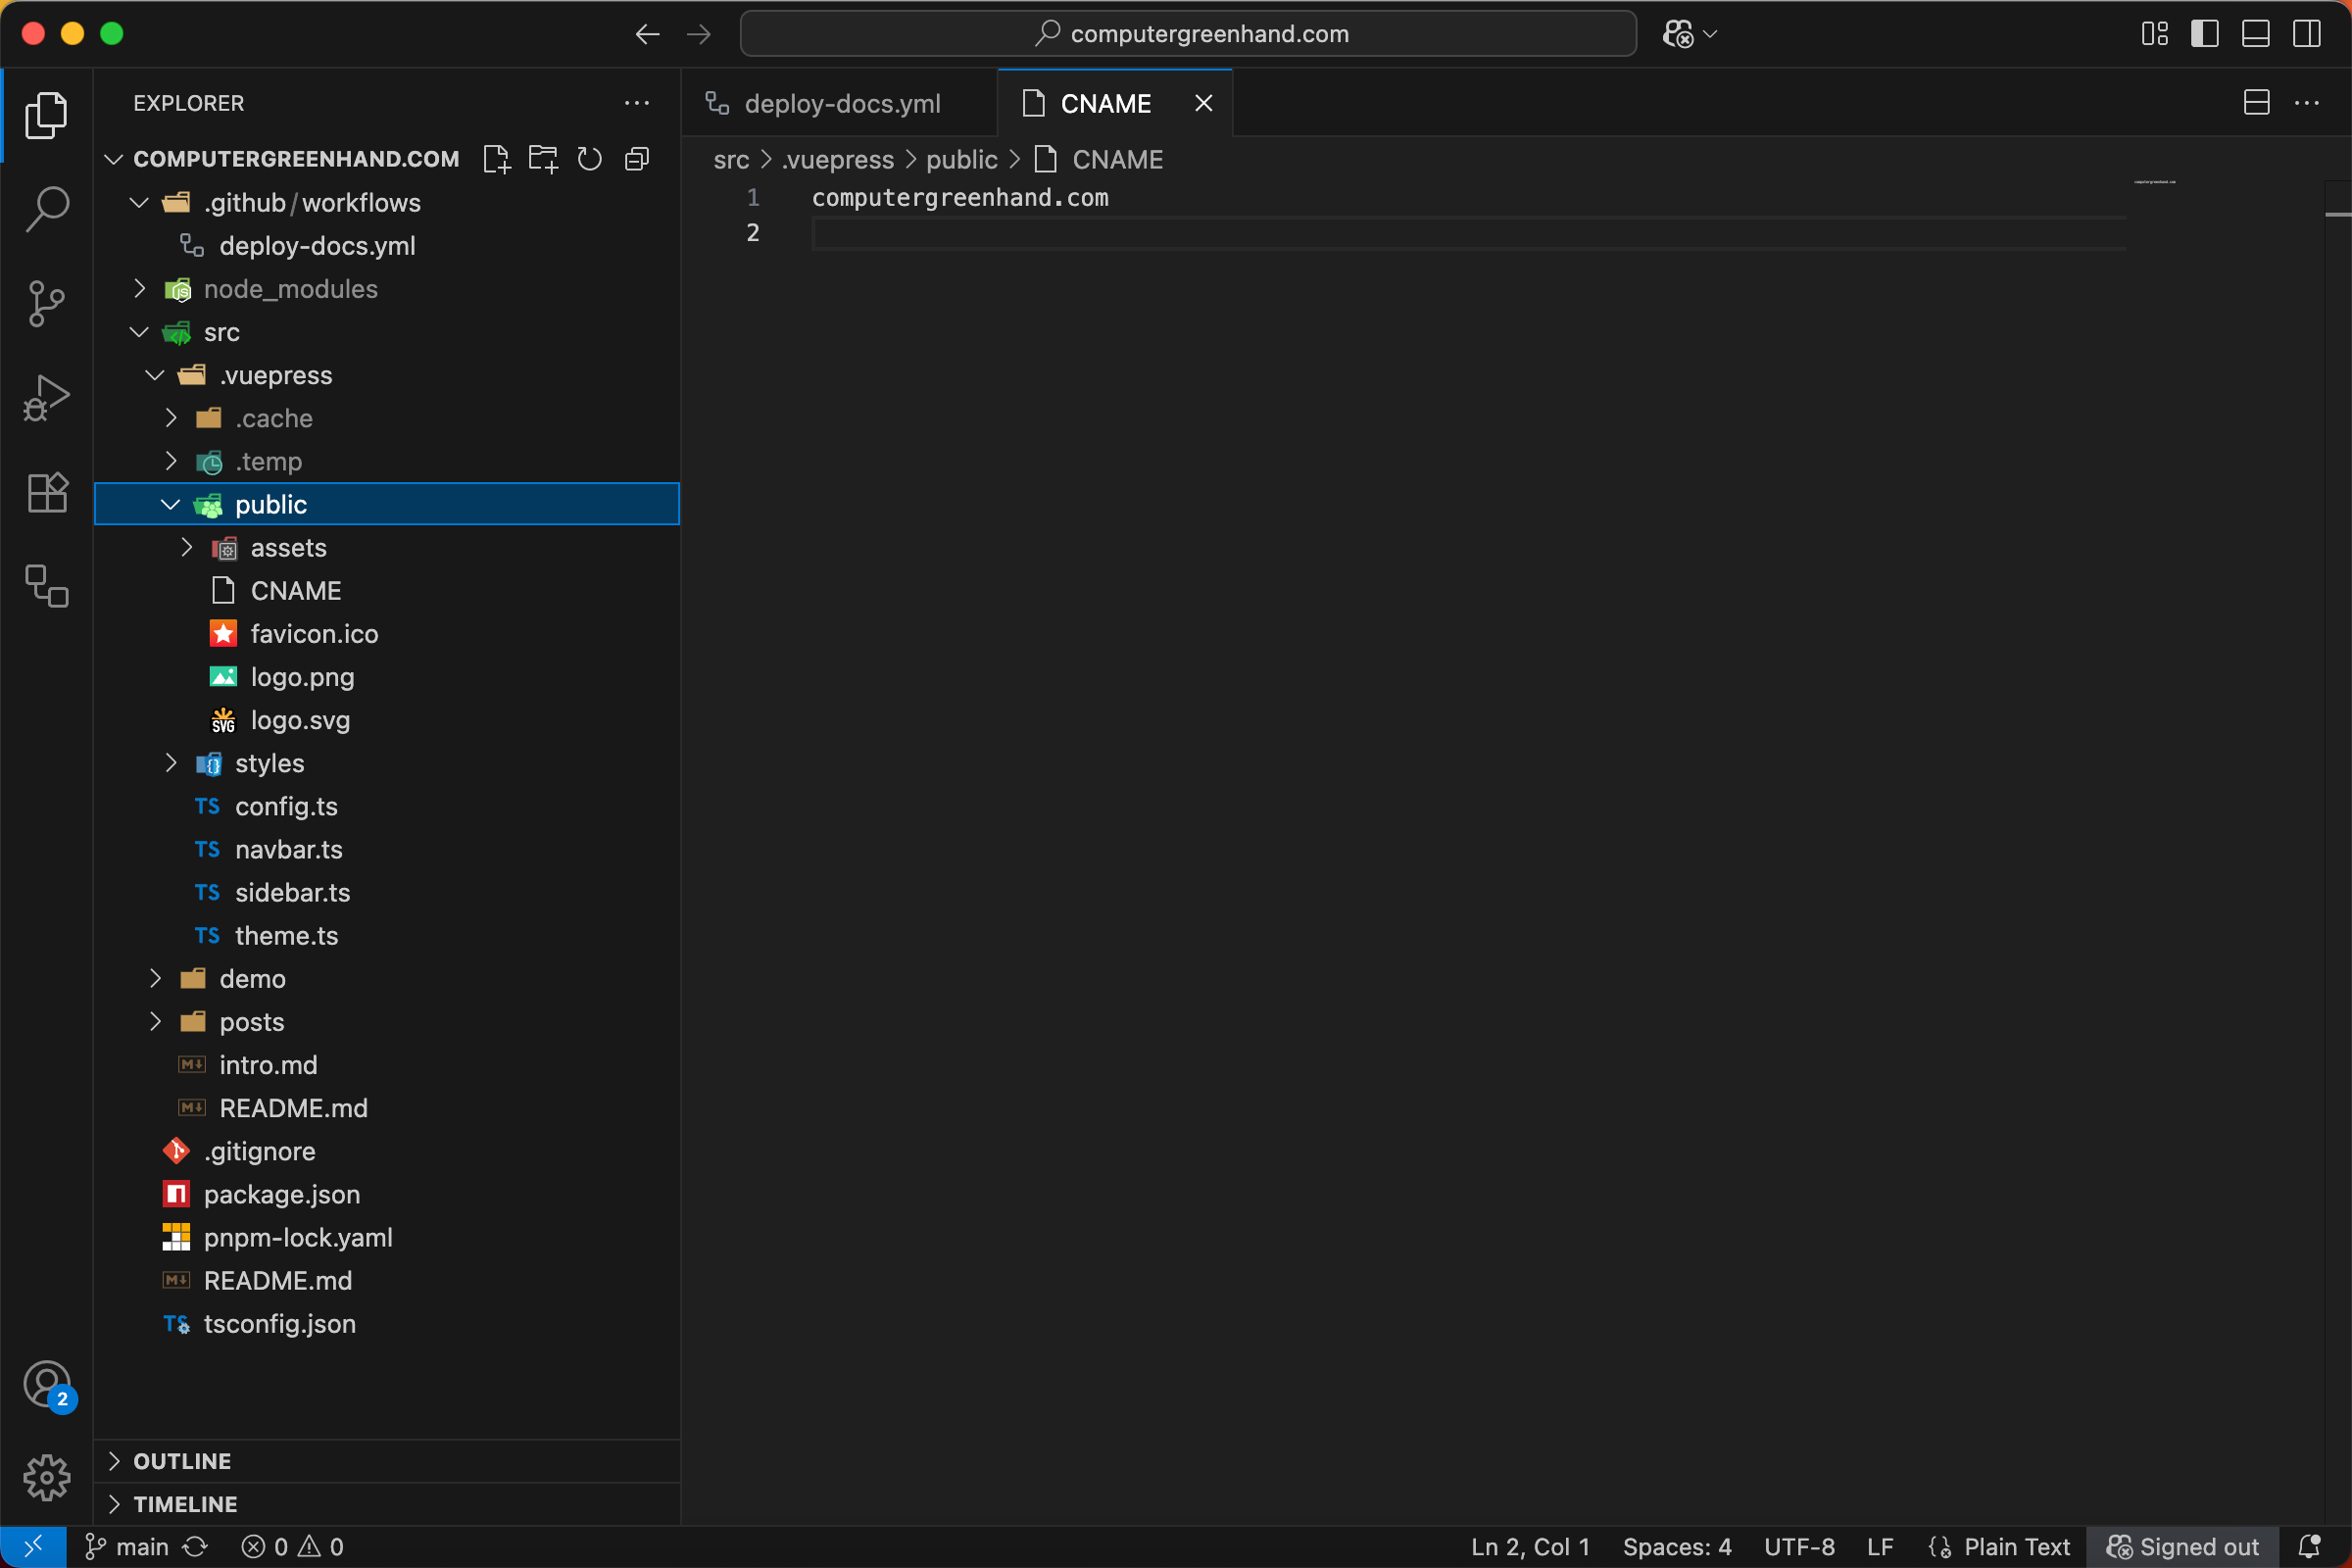Click Ln 2, Col 1 to go to line

click(1530, 1547)
